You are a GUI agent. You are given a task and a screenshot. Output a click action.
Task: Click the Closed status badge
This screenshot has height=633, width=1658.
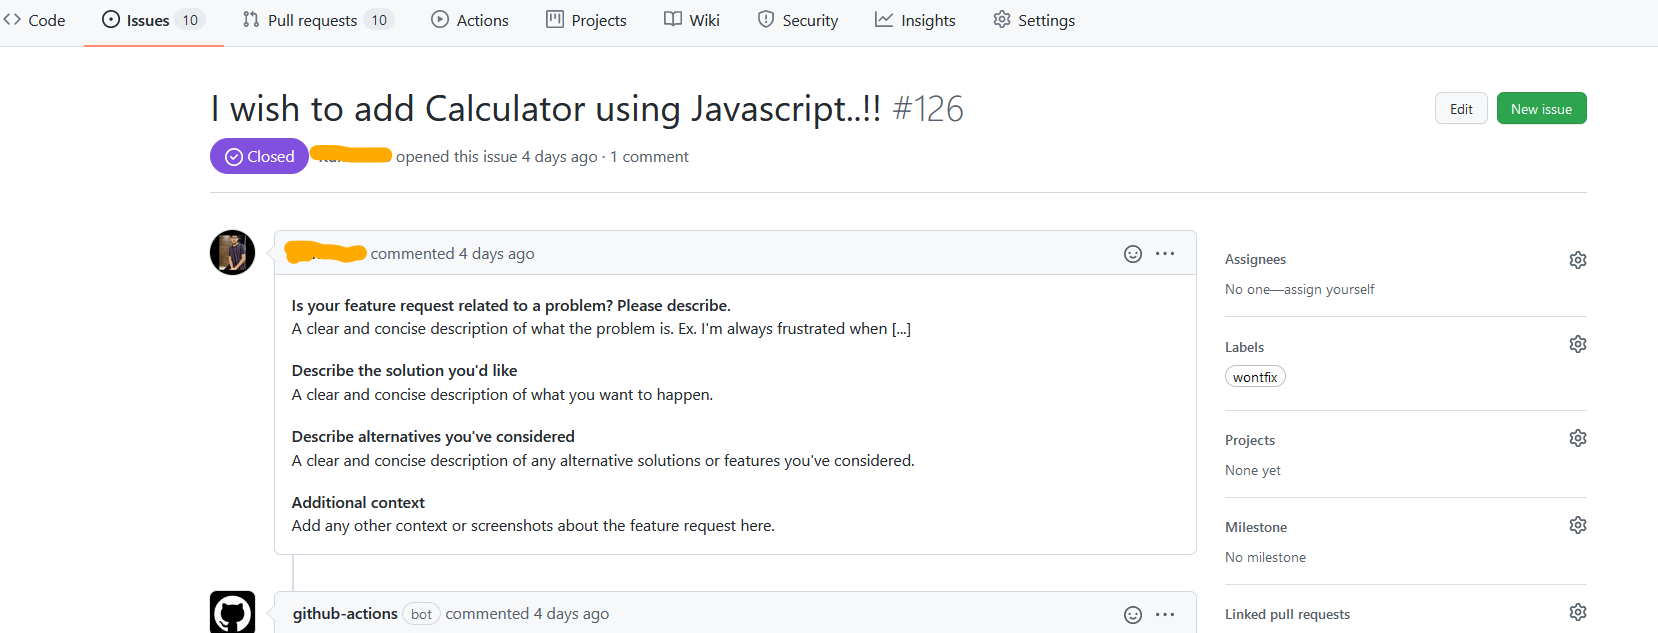(x=259, y=156)
